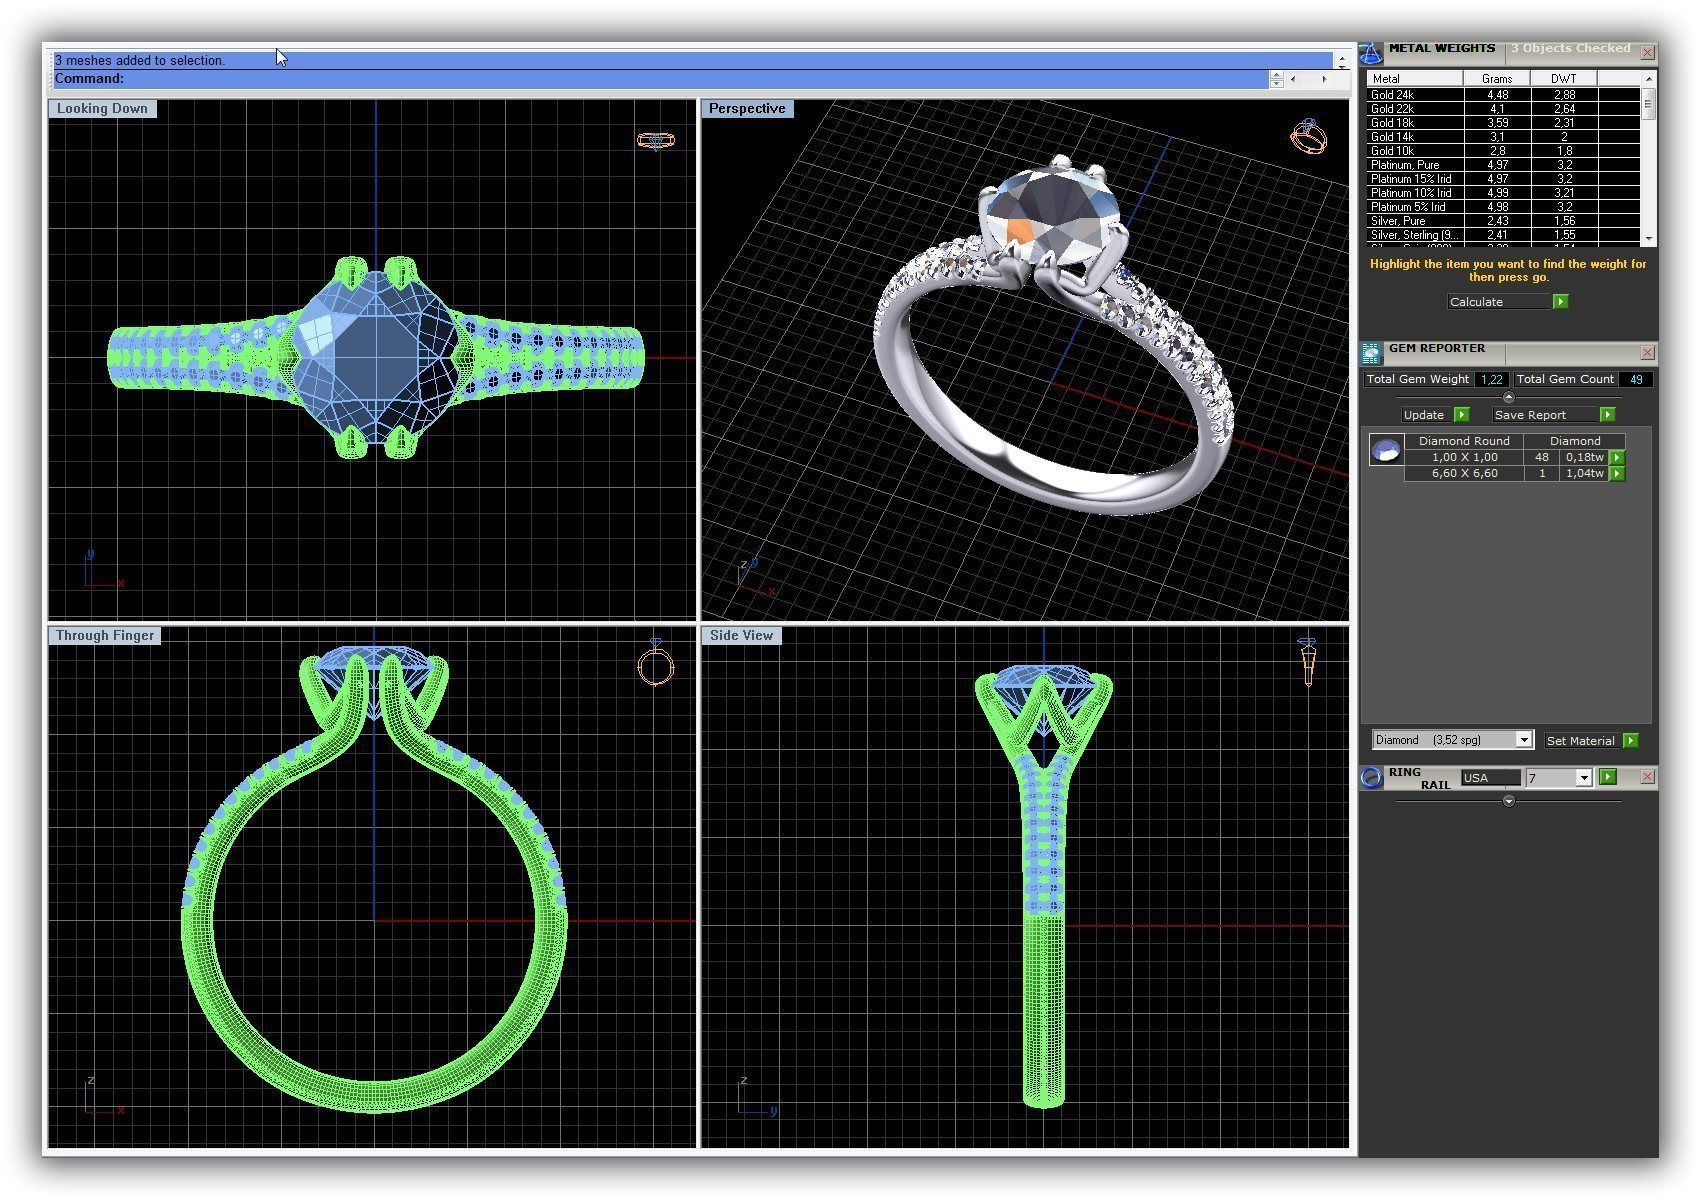Click the Gem Reporter panel icon
This screenshot has height=1200, width=1701.
[x=1371, y=352]
